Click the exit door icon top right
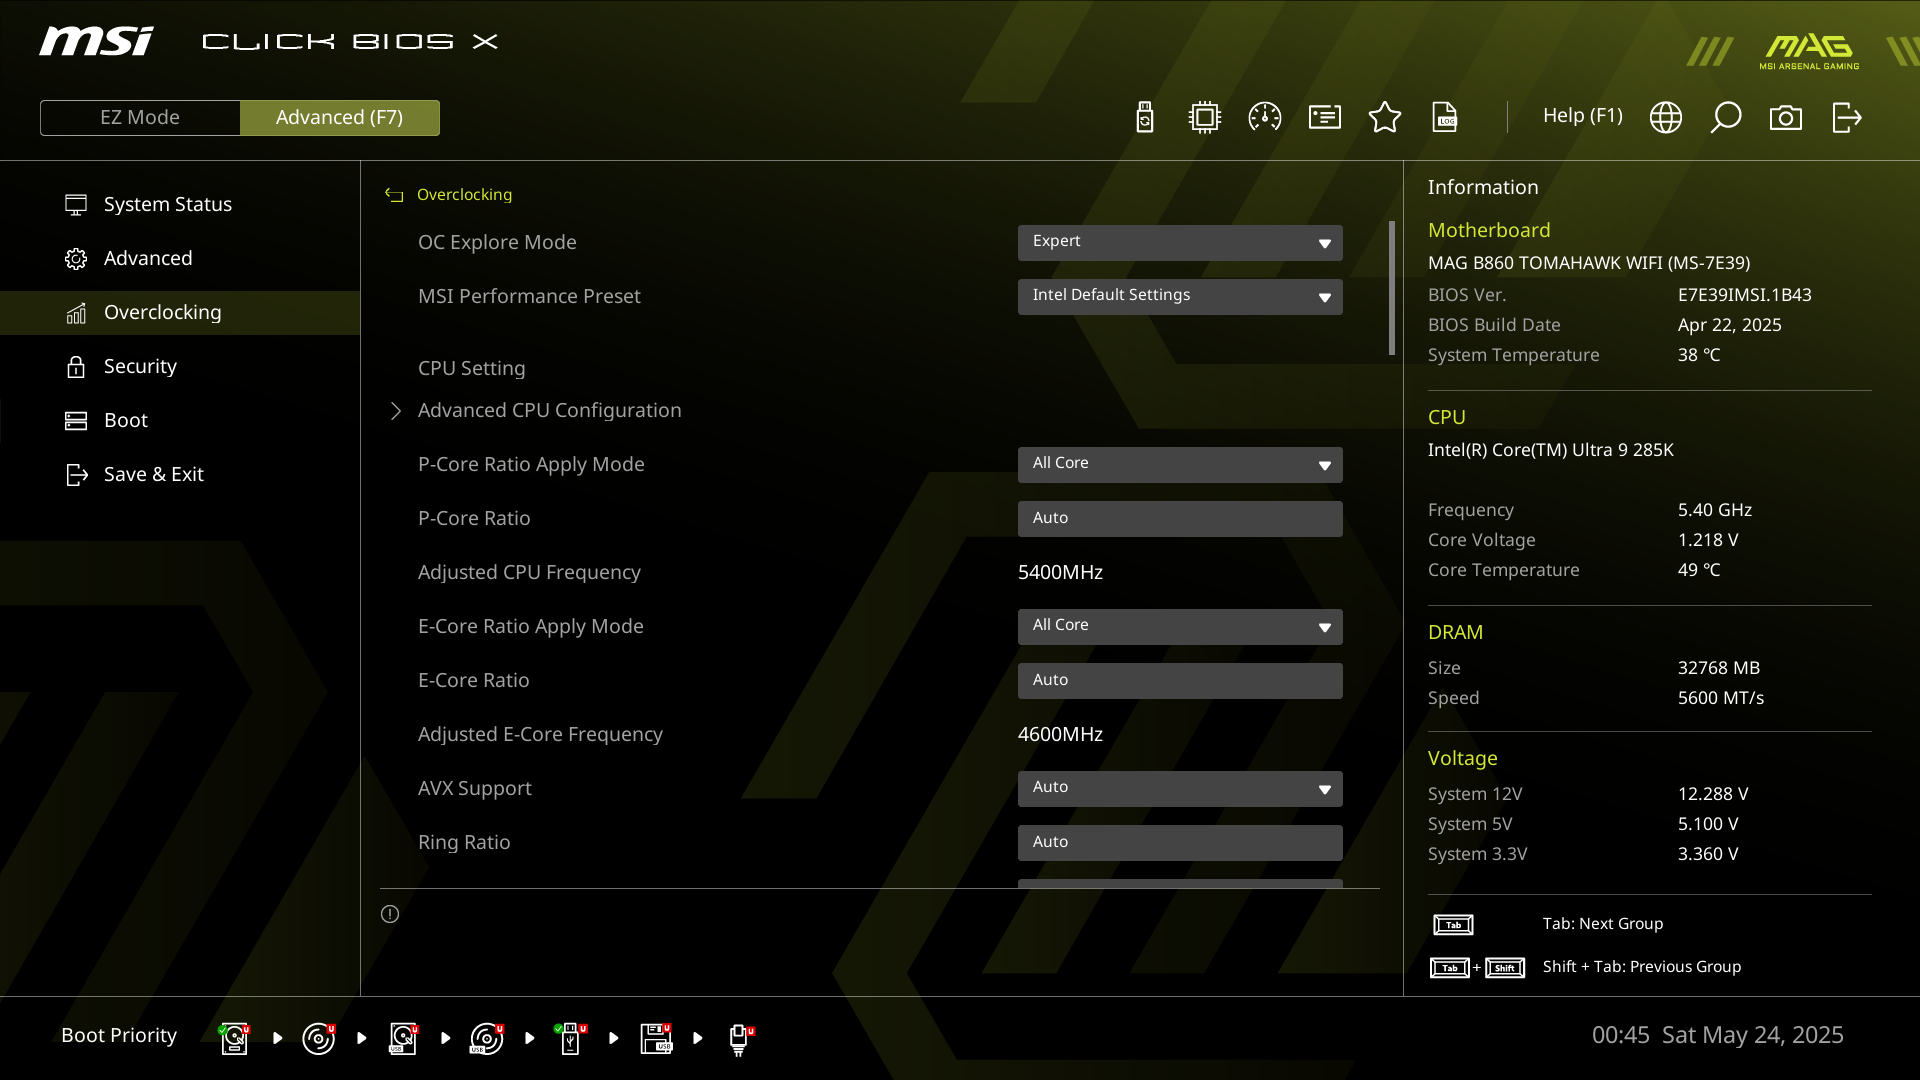 pyautogui.click(x=1846, y=117)
